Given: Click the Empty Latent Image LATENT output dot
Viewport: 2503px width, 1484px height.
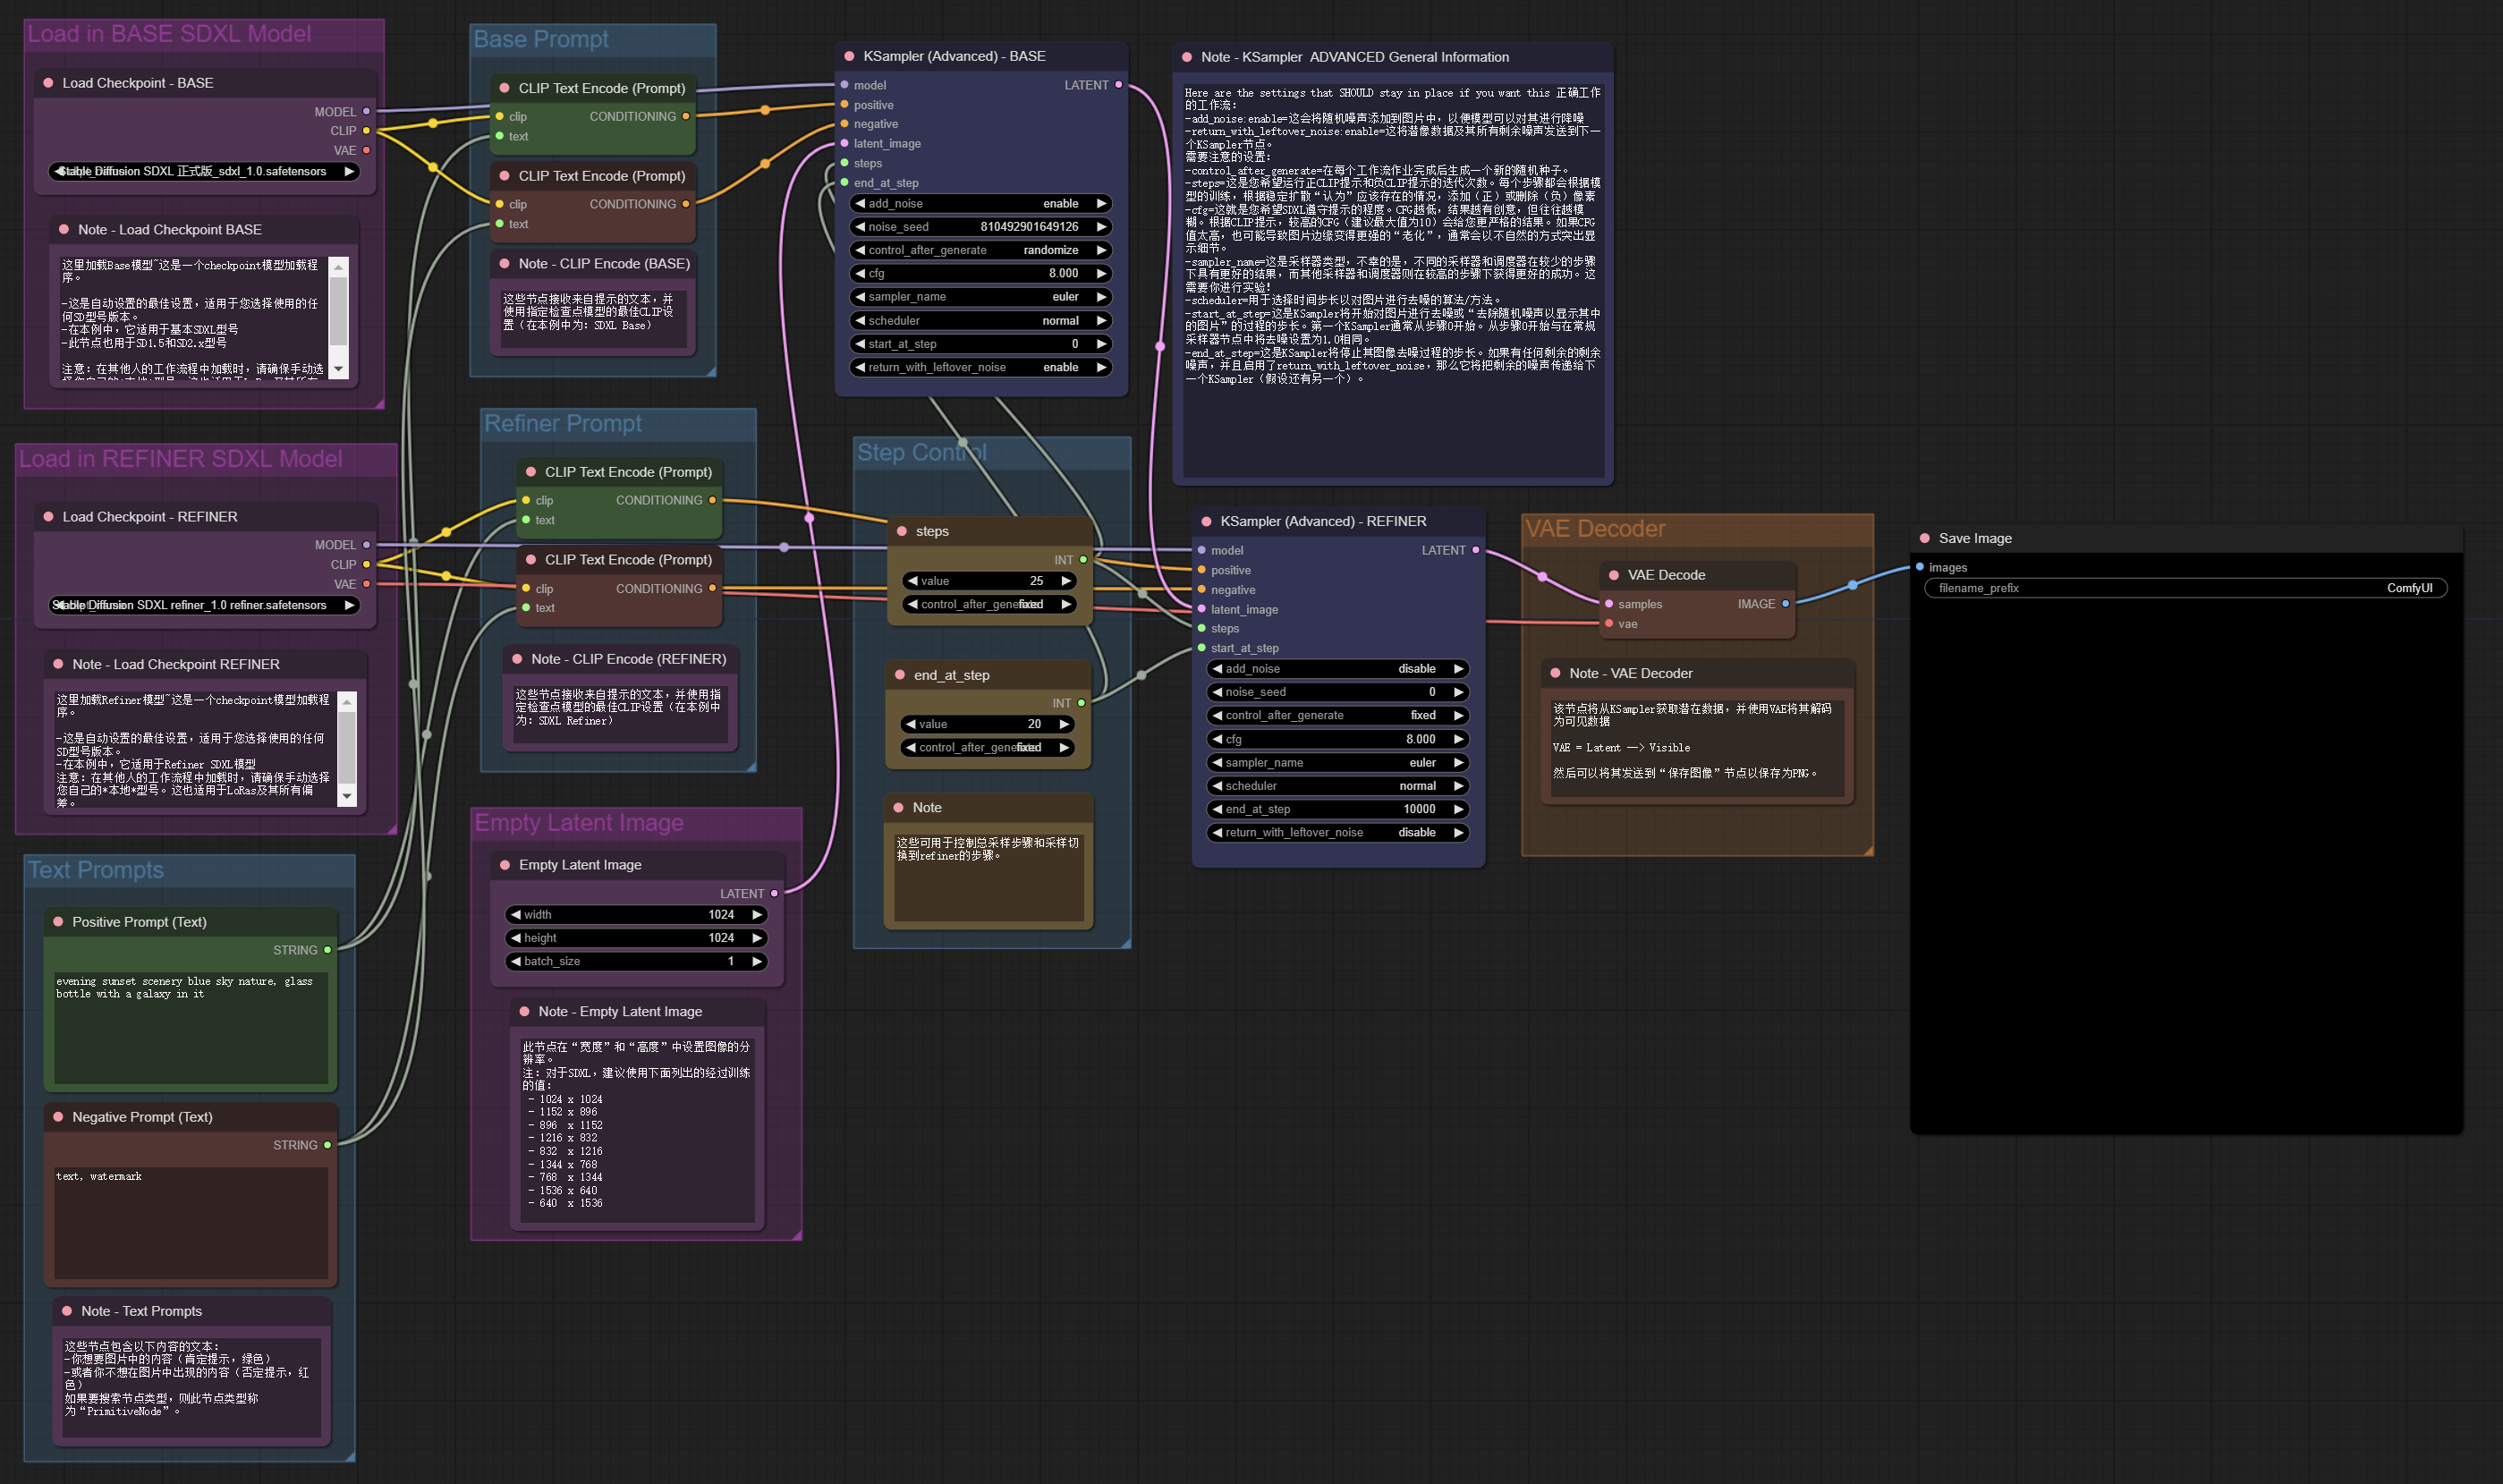Looking at the screenshot, I should [x=774, y=893].
